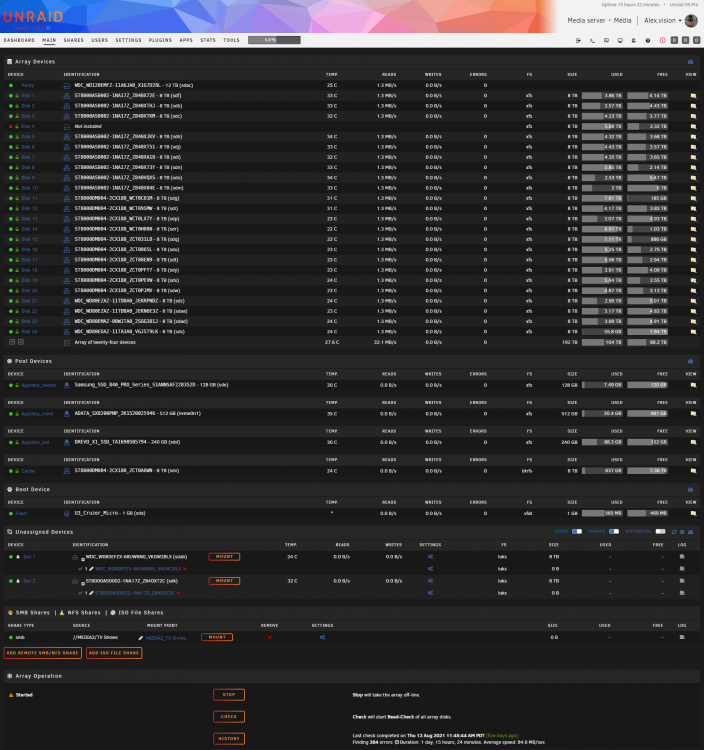704x750 pixels.
Task: Open the Dashboard tab
Action: (19, 40)
